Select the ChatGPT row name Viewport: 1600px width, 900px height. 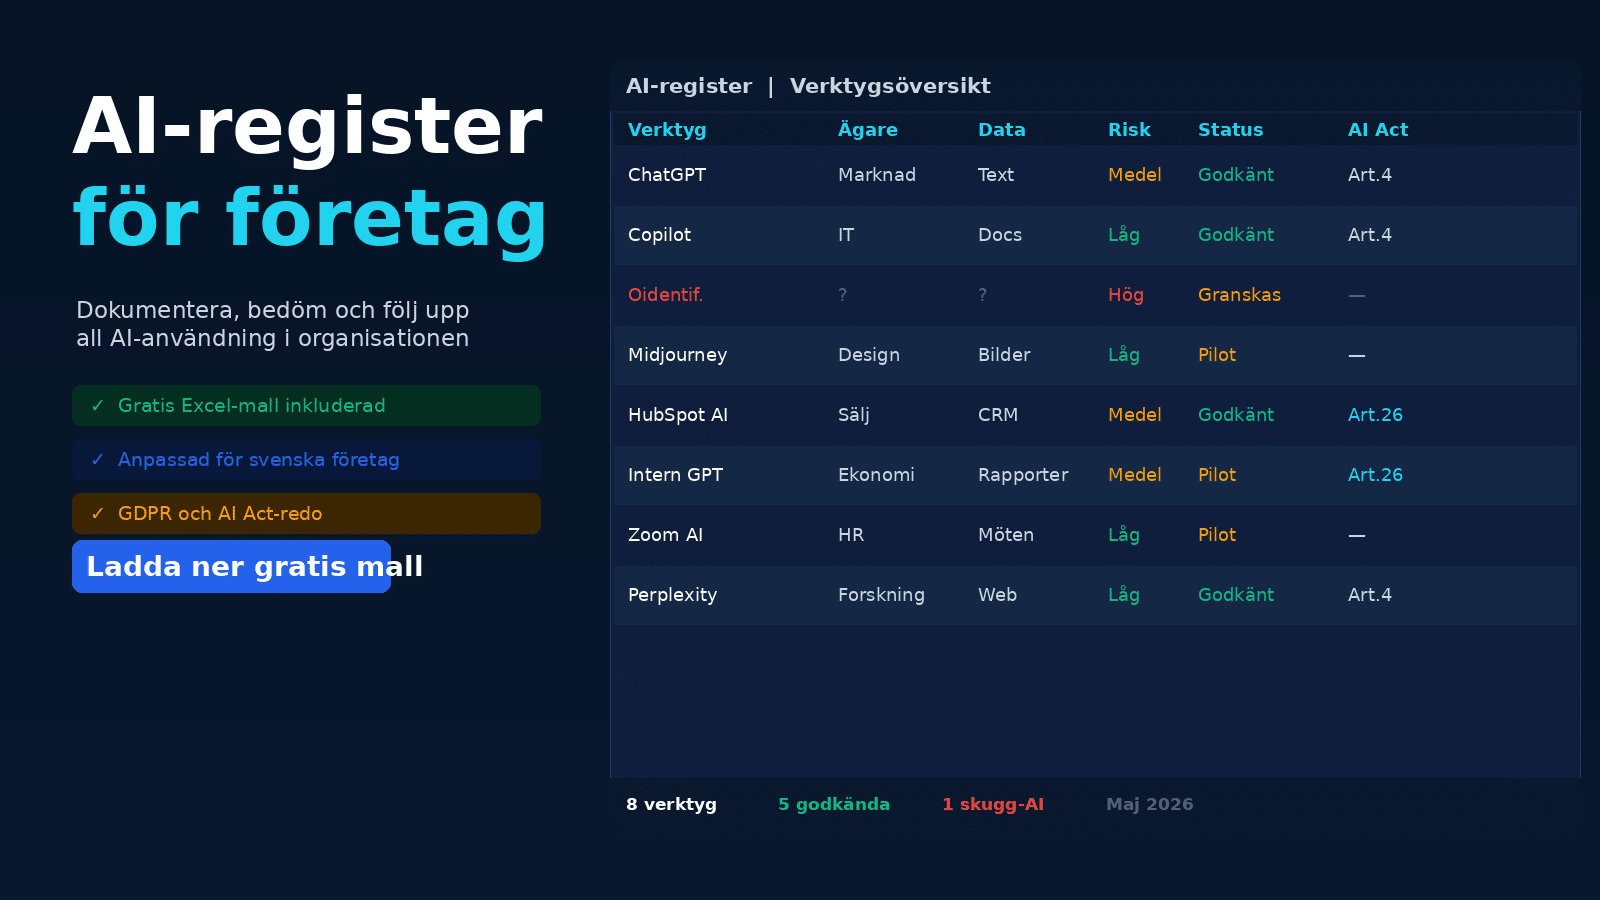[x=667, y=175]
